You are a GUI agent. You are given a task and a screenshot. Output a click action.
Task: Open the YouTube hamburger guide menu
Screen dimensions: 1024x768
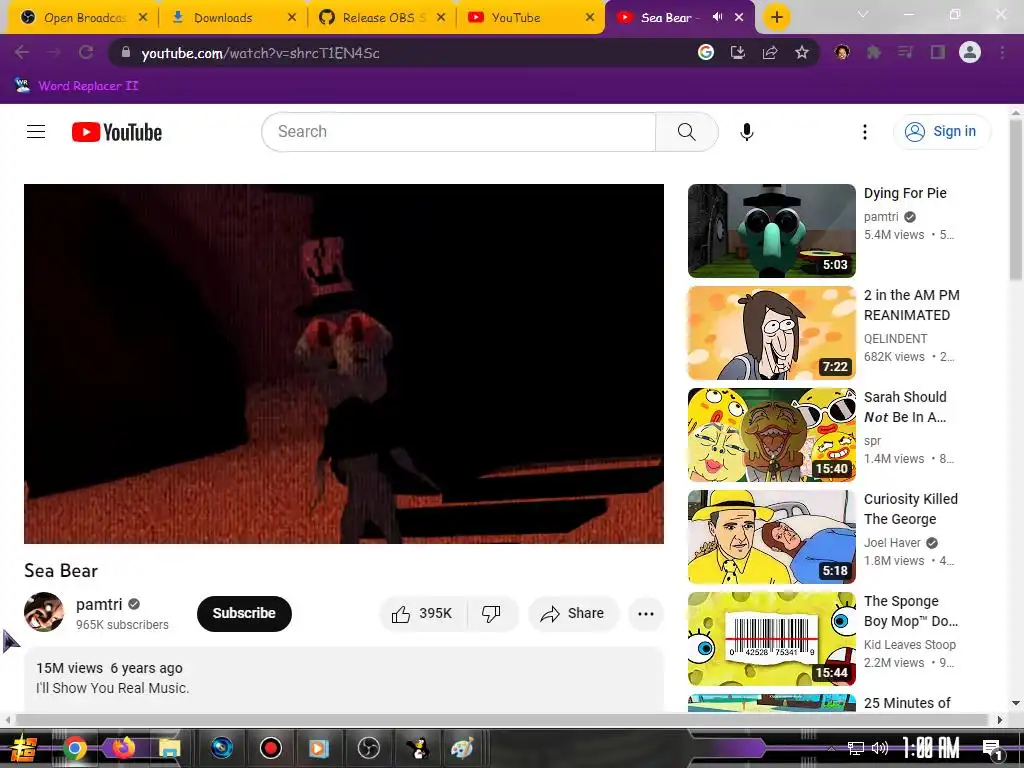coord(36,132)
